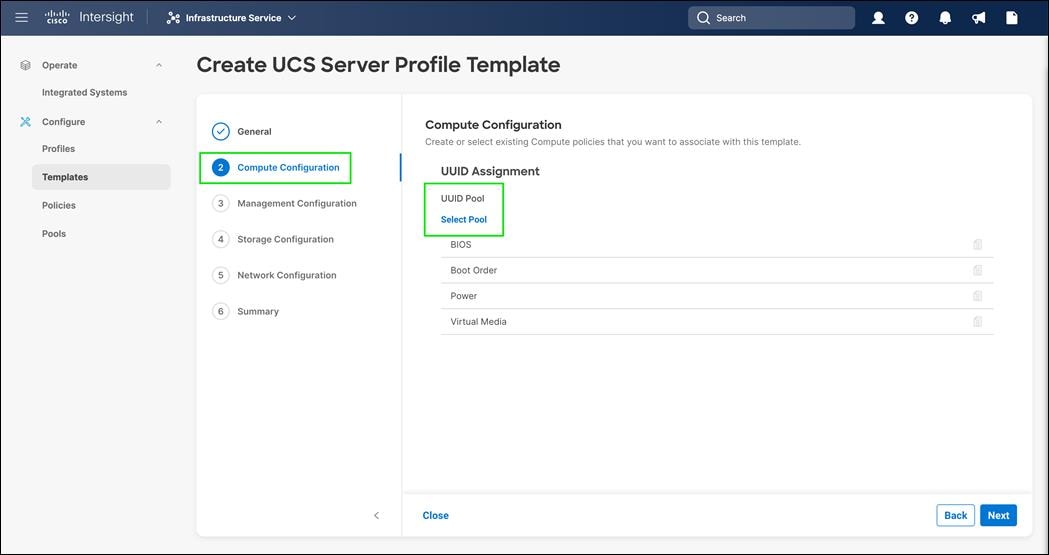Open the help question mark icon
Screen dimensions: 1049x555
pos(911,18)
